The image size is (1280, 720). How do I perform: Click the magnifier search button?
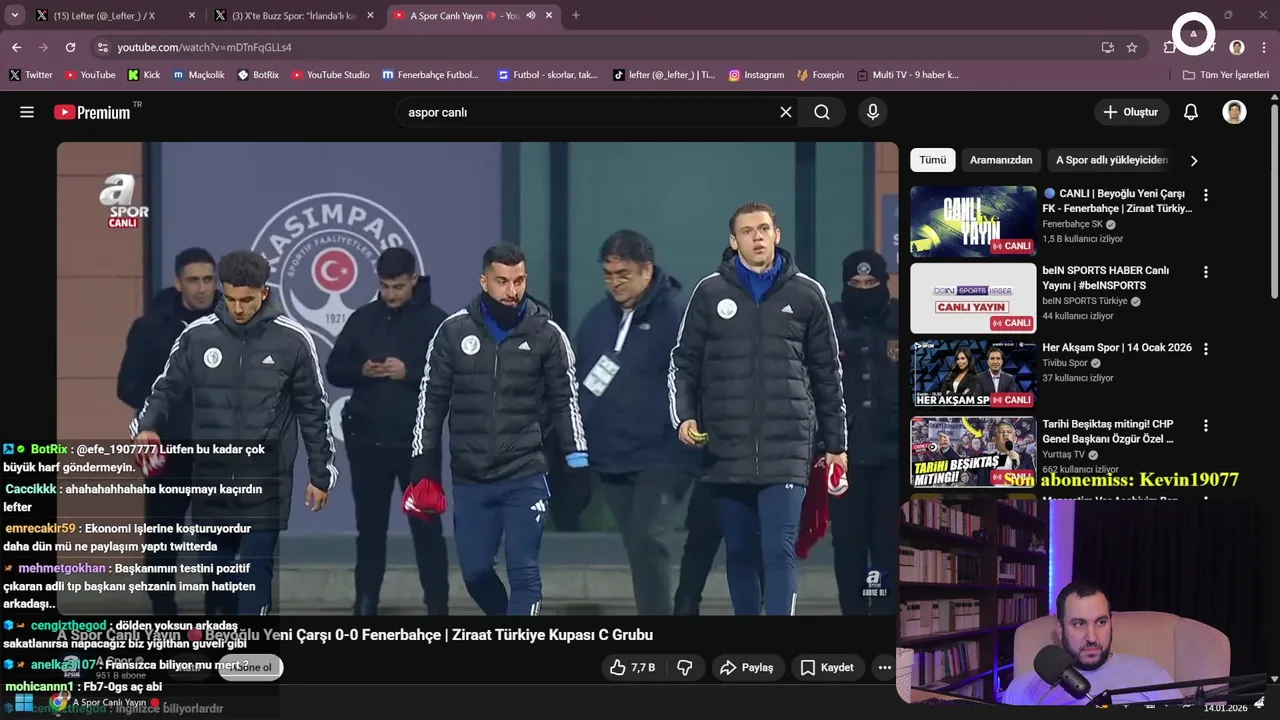pyautogui.click(x=822, y=112)
